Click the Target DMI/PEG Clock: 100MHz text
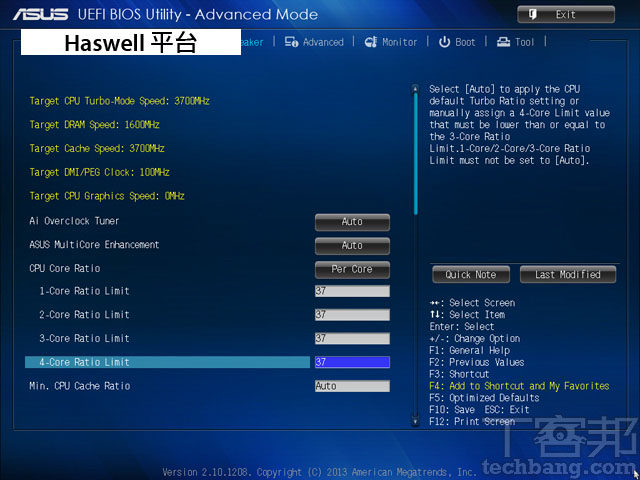The width and height of the screenshot is (640, 480). click(x=100, y=172)
